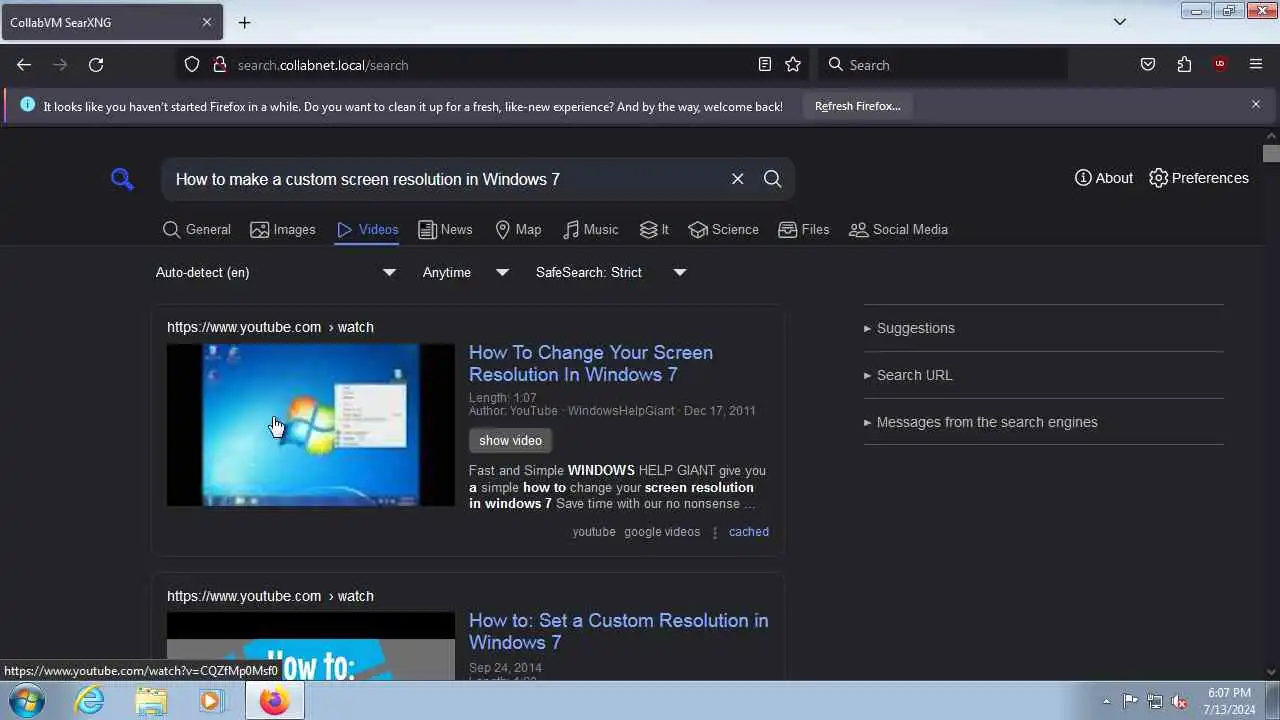Open the Map tab

pyautogui.click(x=518, y=229)
